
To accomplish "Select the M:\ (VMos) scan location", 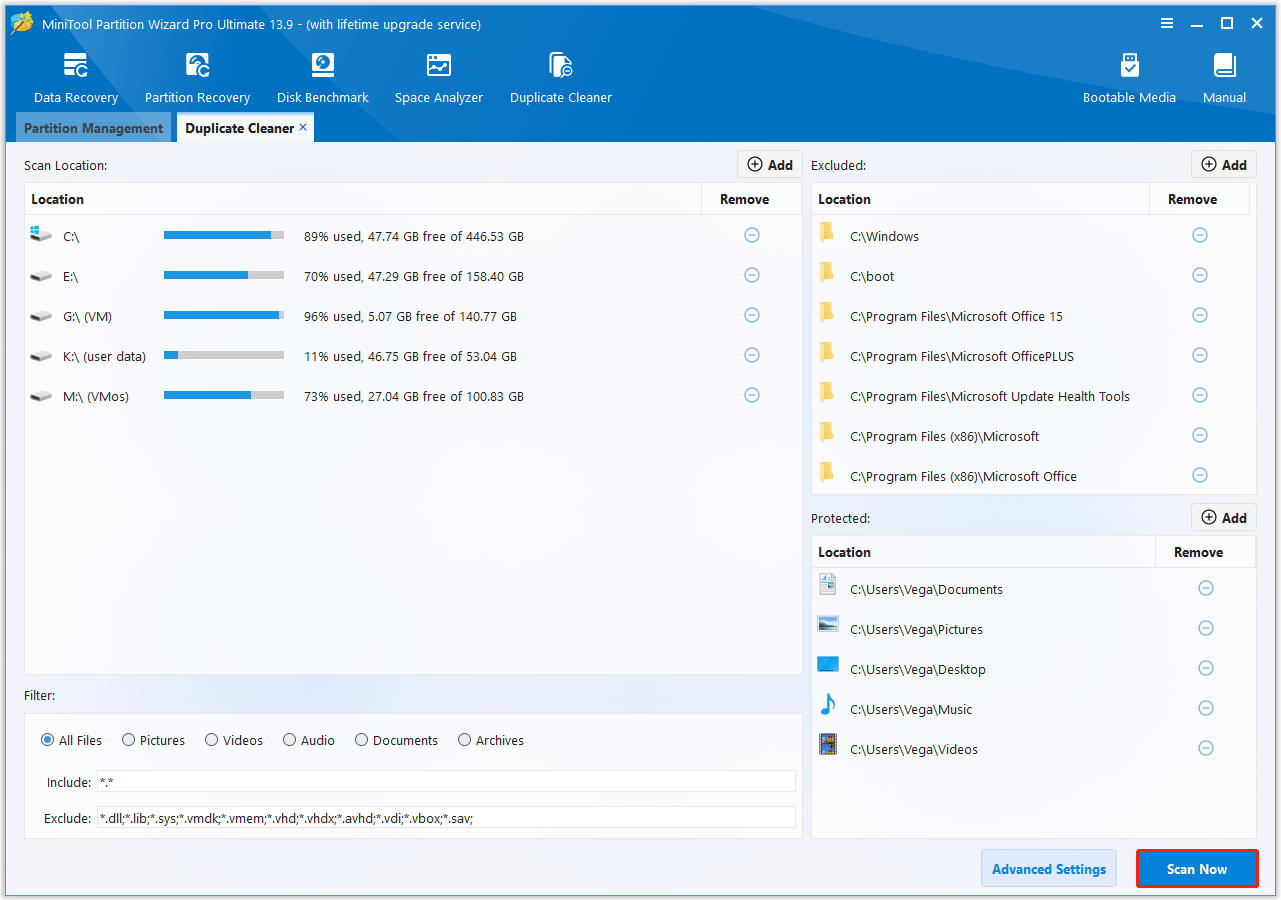I will tap(413, 396).
